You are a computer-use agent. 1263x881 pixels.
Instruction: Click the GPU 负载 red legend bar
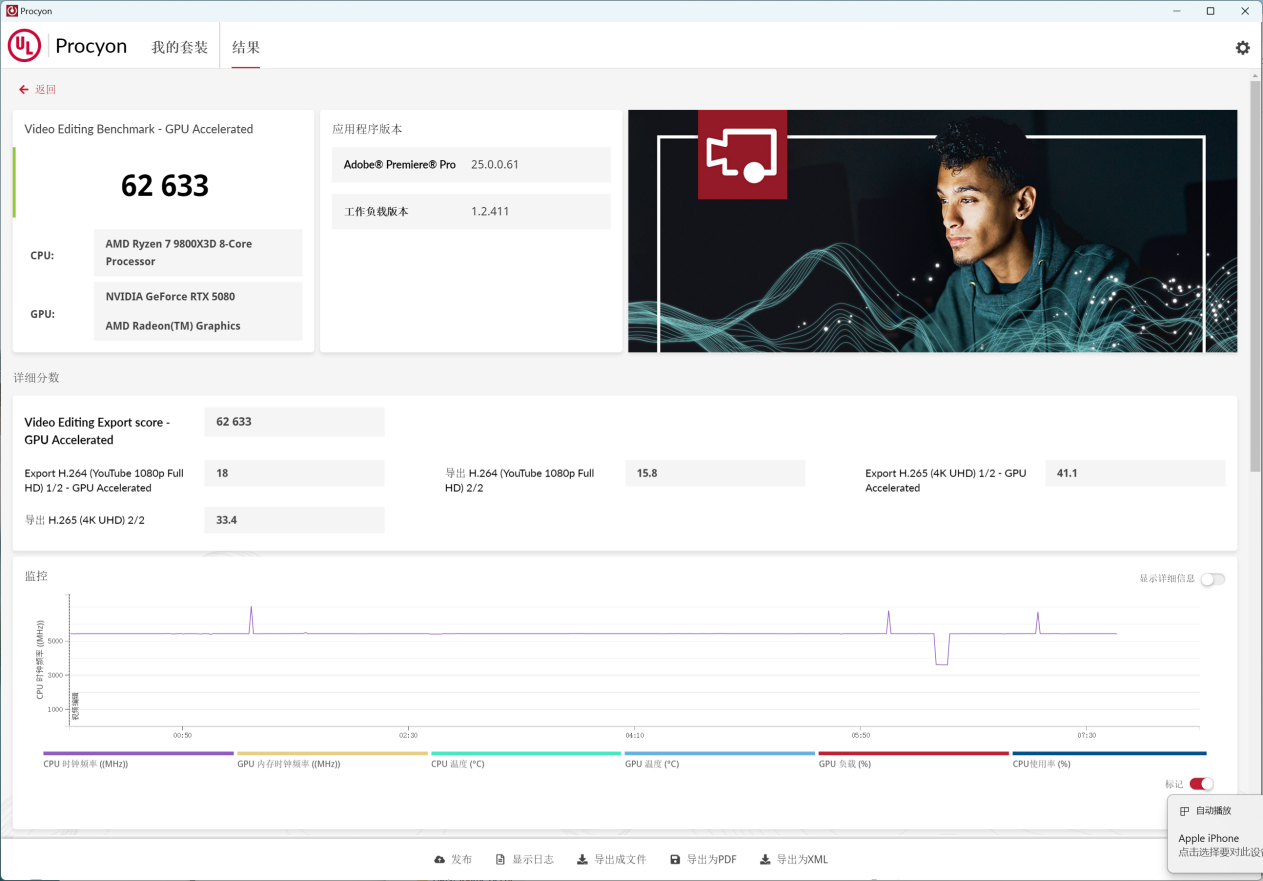pos(913,753)
